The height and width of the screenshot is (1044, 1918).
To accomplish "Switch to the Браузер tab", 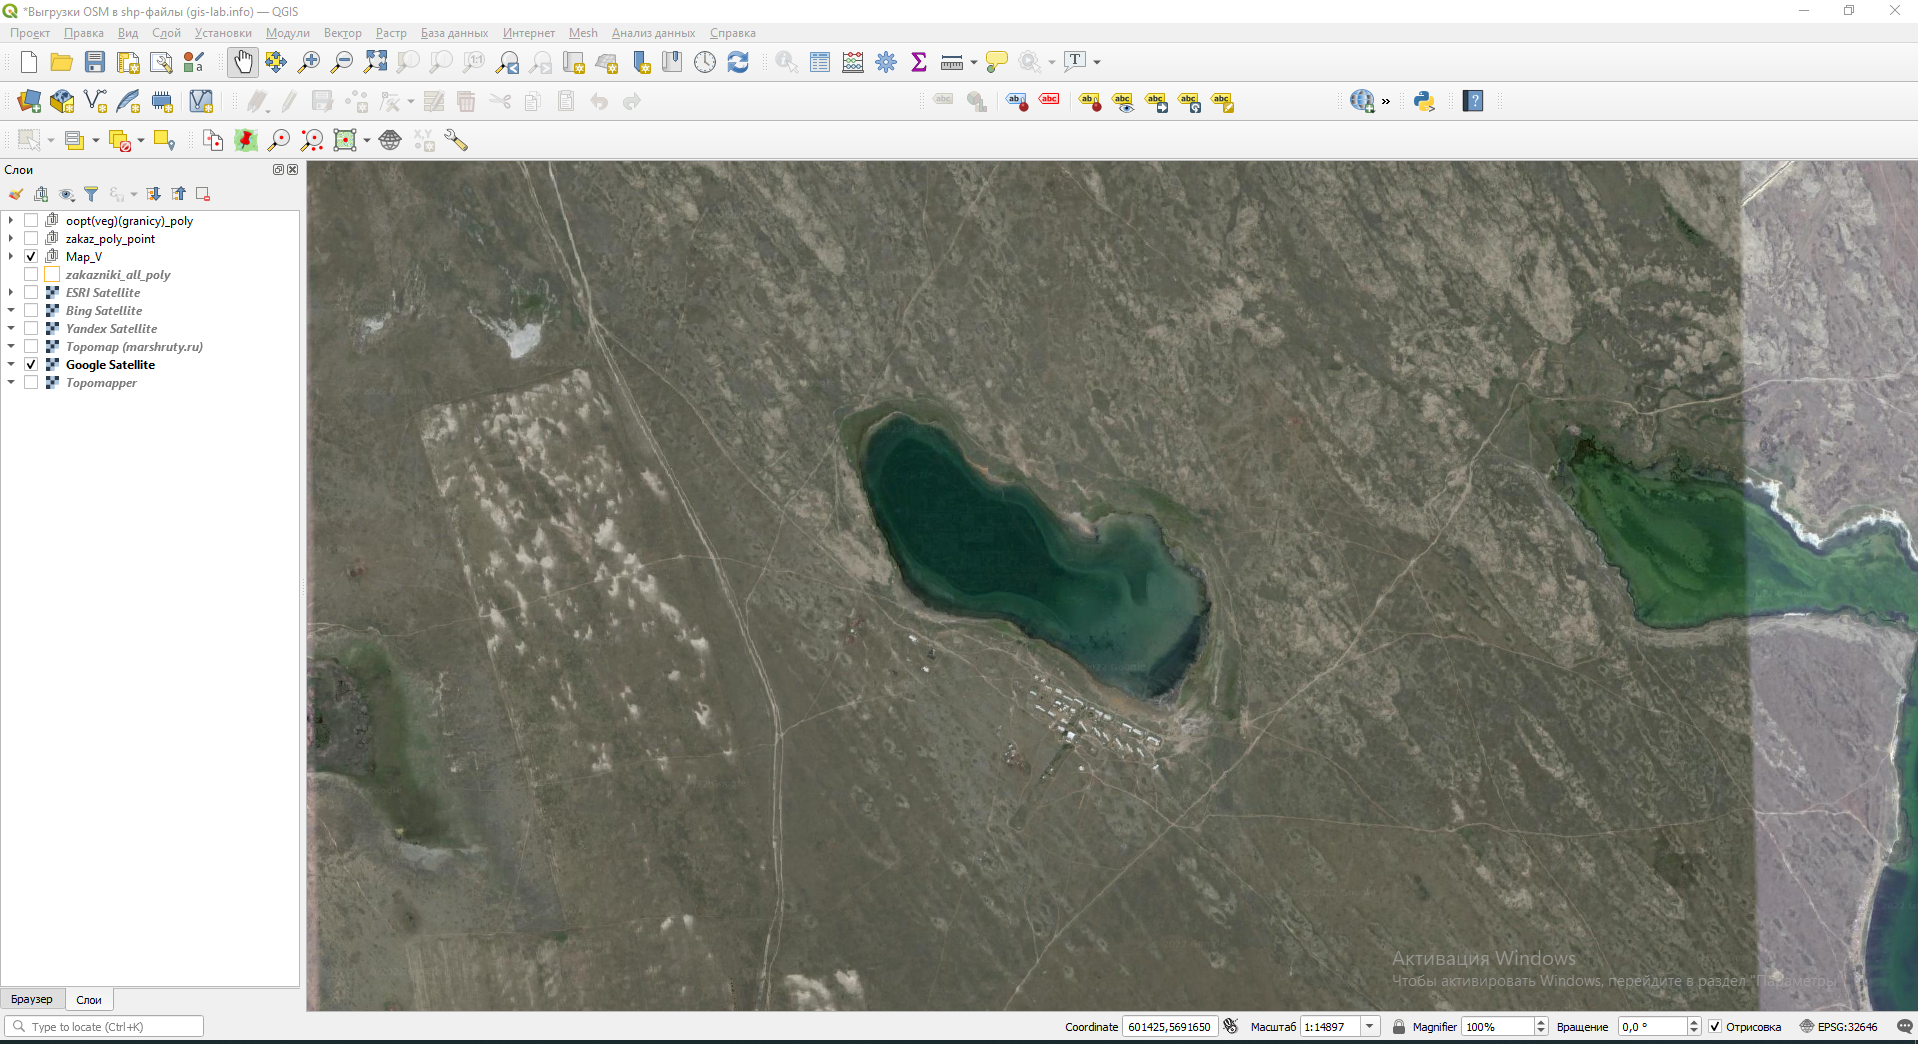I will [x=32, y=999].
